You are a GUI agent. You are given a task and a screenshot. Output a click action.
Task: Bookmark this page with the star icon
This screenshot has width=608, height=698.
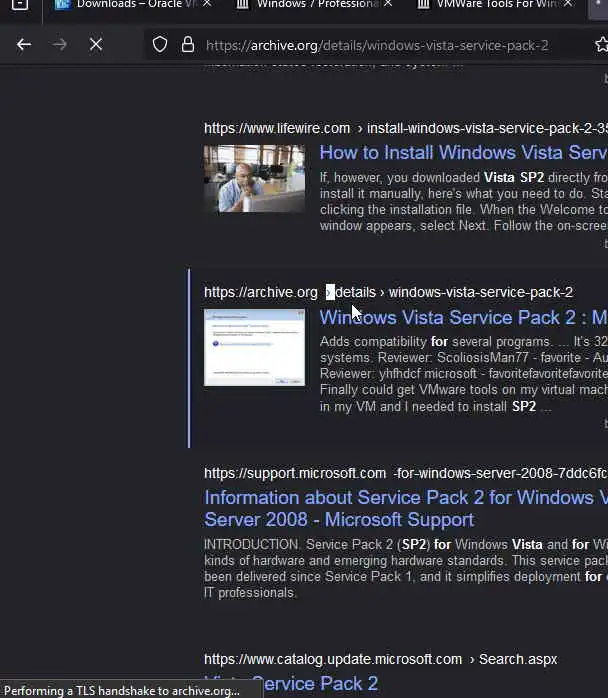[601, 45]
